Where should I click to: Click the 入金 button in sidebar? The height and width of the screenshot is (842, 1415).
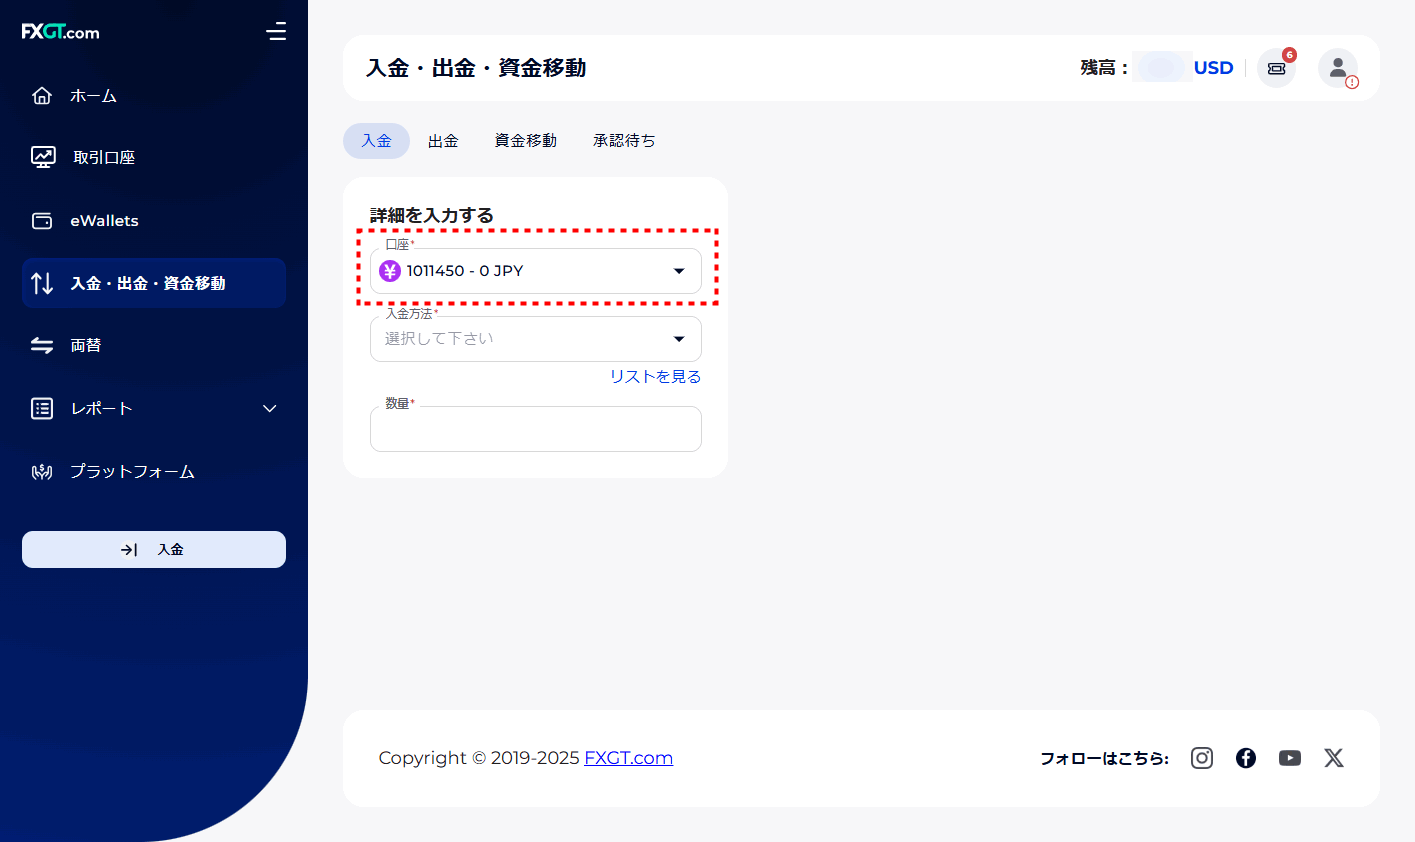pyautogui.click(x=154, y=549)
